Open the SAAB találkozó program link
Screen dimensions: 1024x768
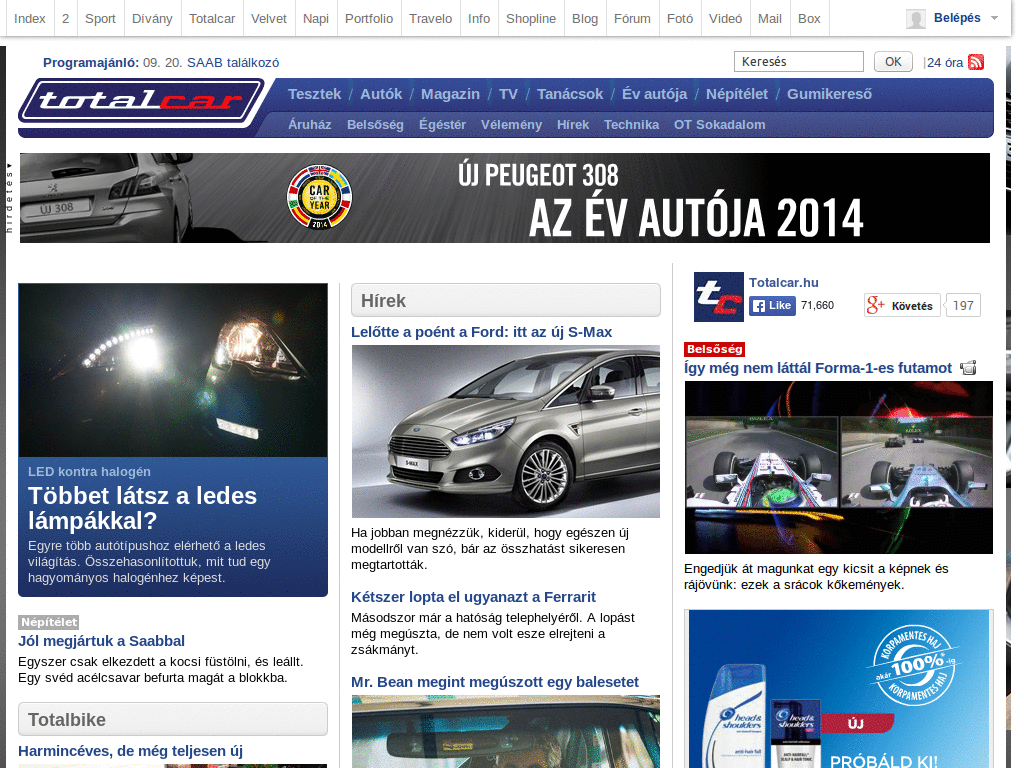pos(232,63)
